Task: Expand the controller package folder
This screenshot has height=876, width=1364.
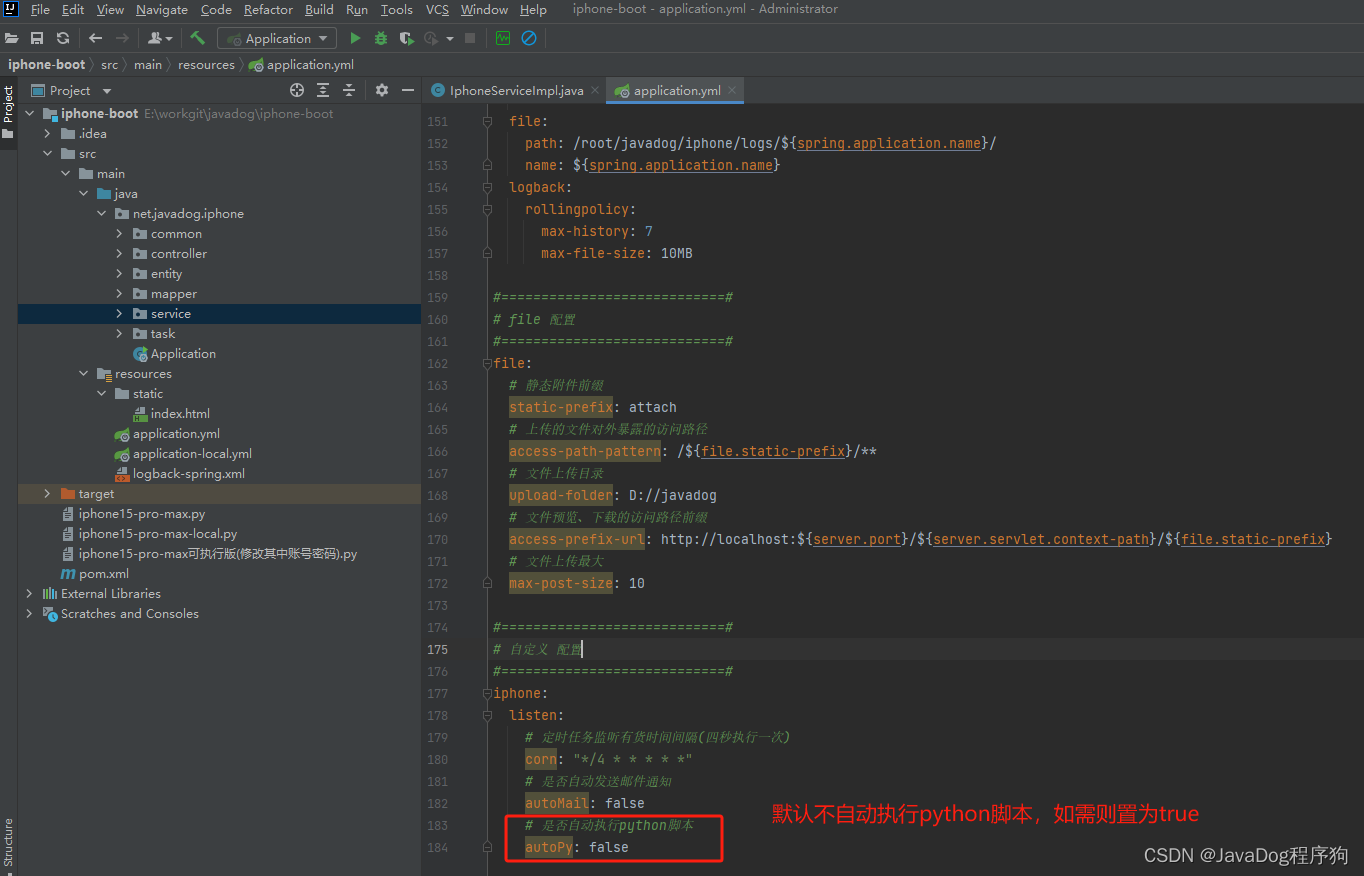Action: click(120, 254)
